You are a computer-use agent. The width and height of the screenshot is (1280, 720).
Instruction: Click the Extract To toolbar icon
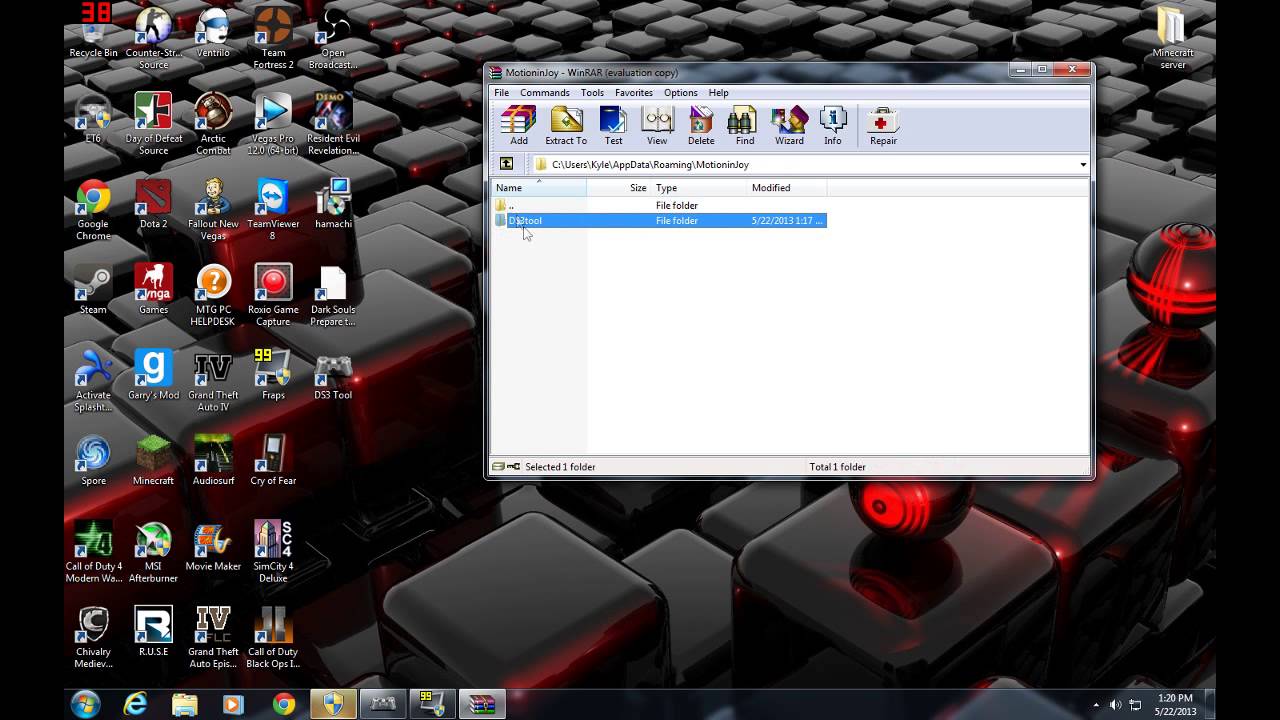click(566, 126)
